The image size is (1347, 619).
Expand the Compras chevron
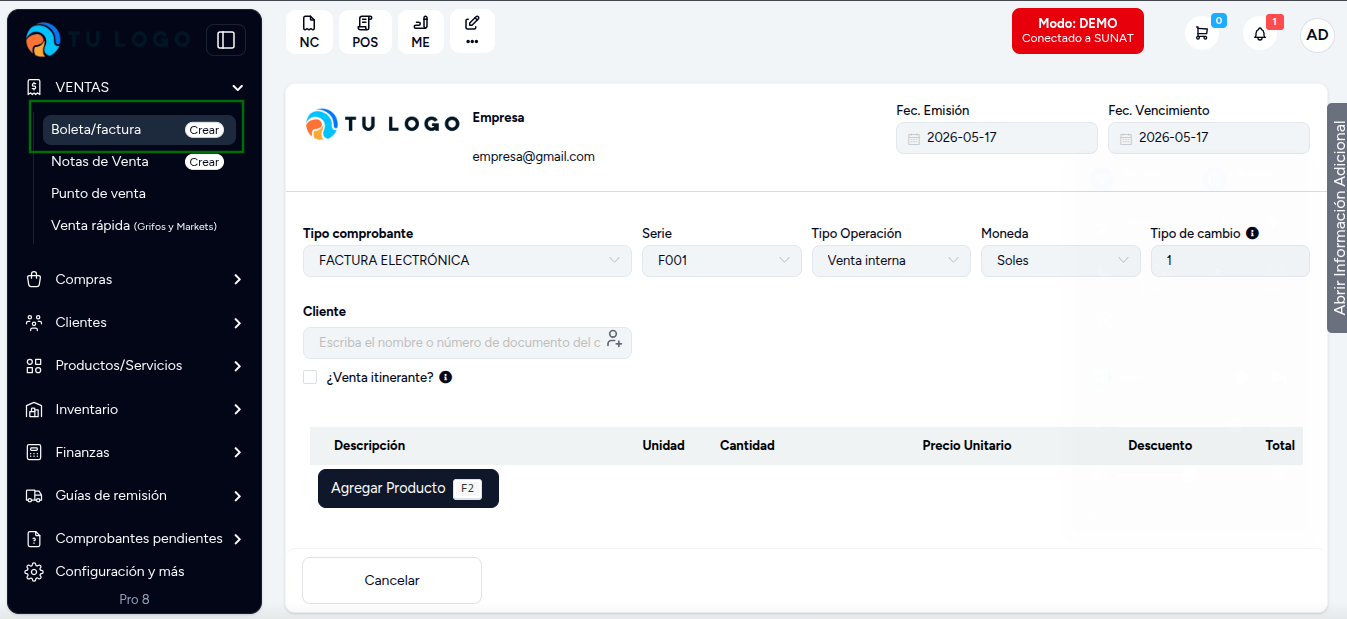tap(237, 279)
